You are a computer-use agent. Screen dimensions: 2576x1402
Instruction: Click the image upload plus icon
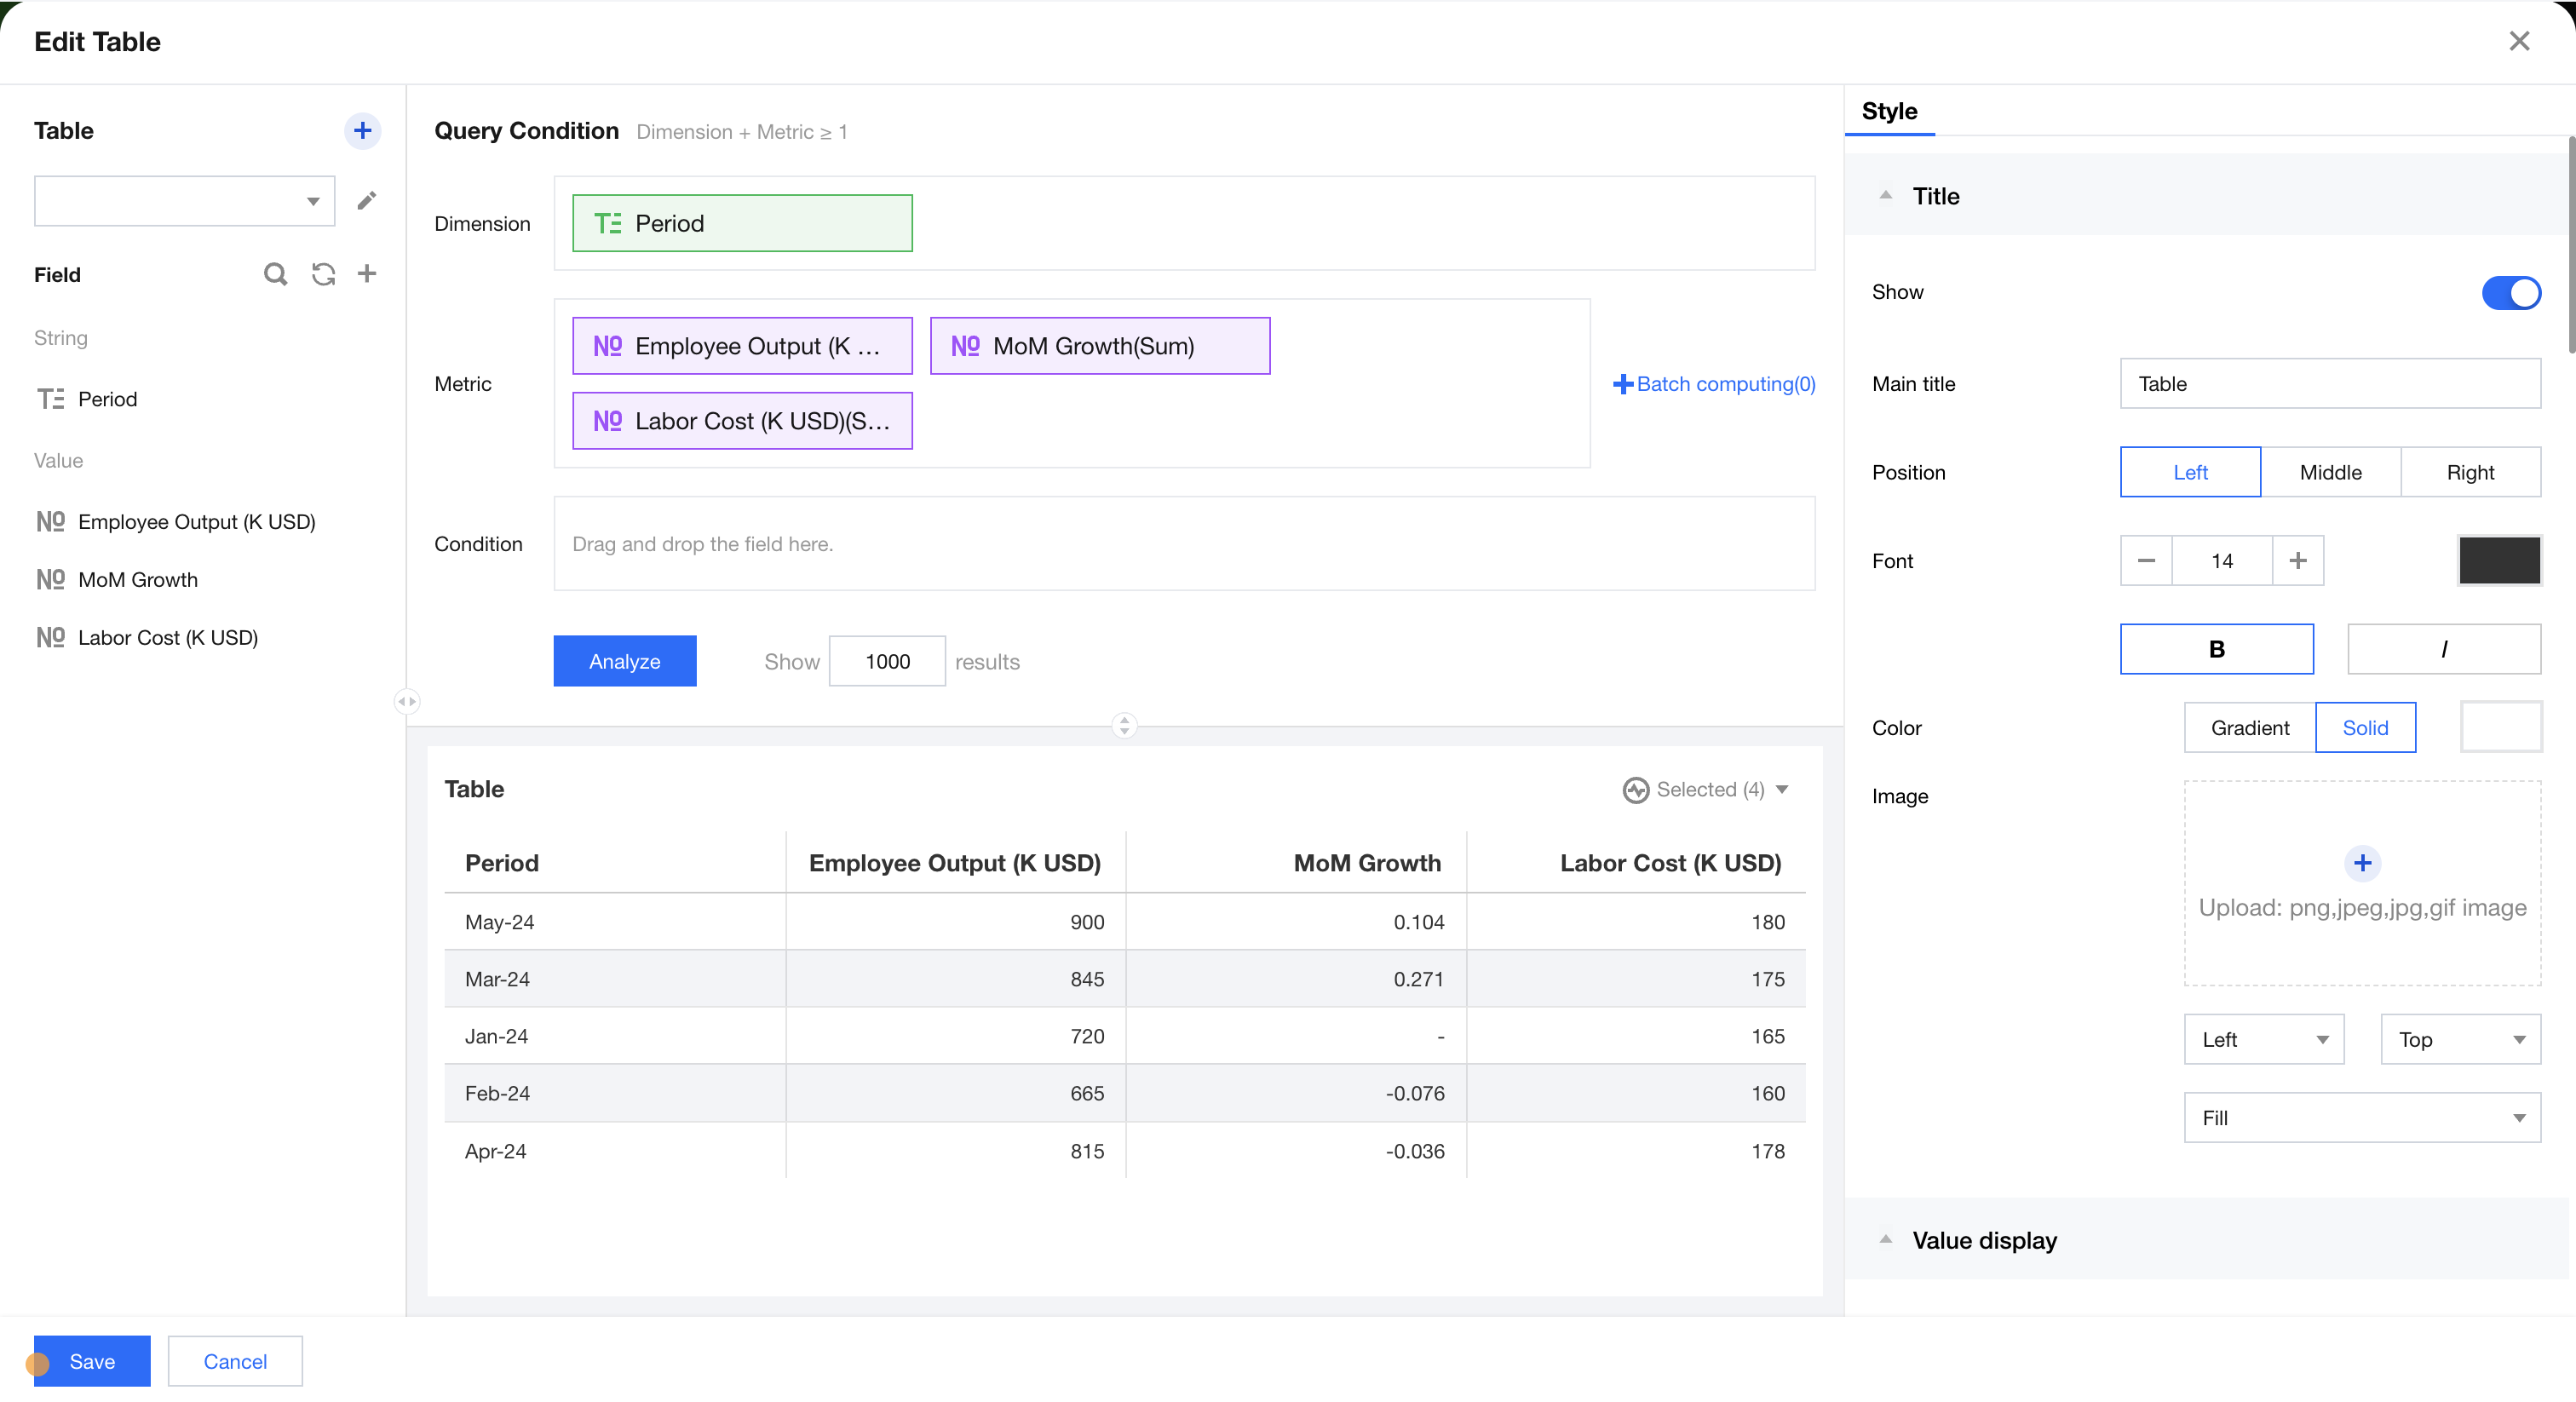(x=2362, y=863)
